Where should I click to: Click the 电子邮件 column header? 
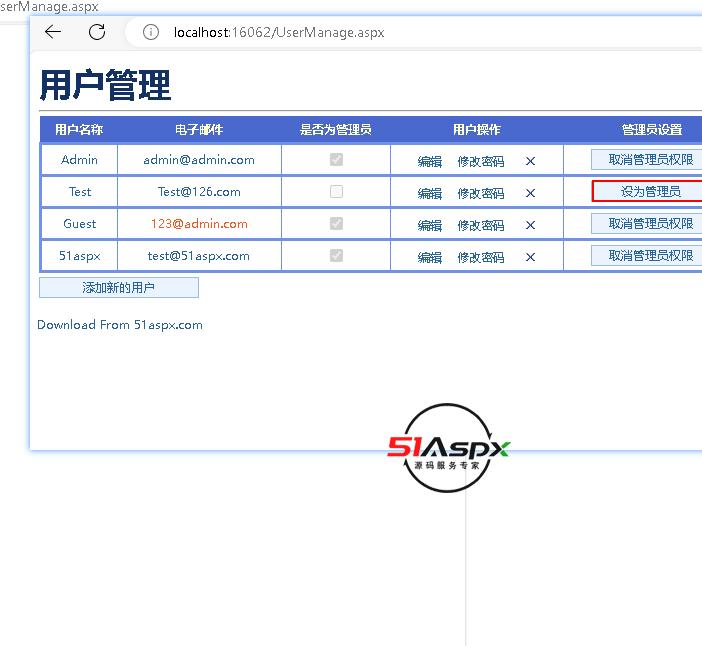199,130
